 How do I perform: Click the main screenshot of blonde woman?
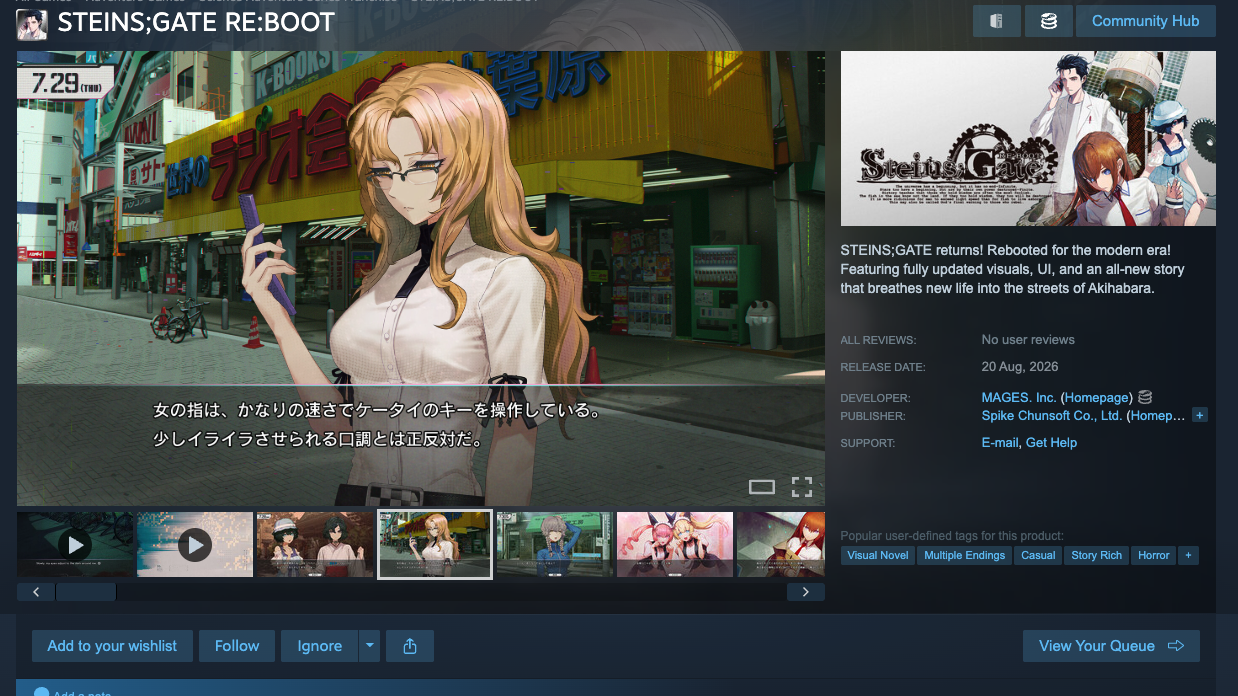(x=421, y=278)
